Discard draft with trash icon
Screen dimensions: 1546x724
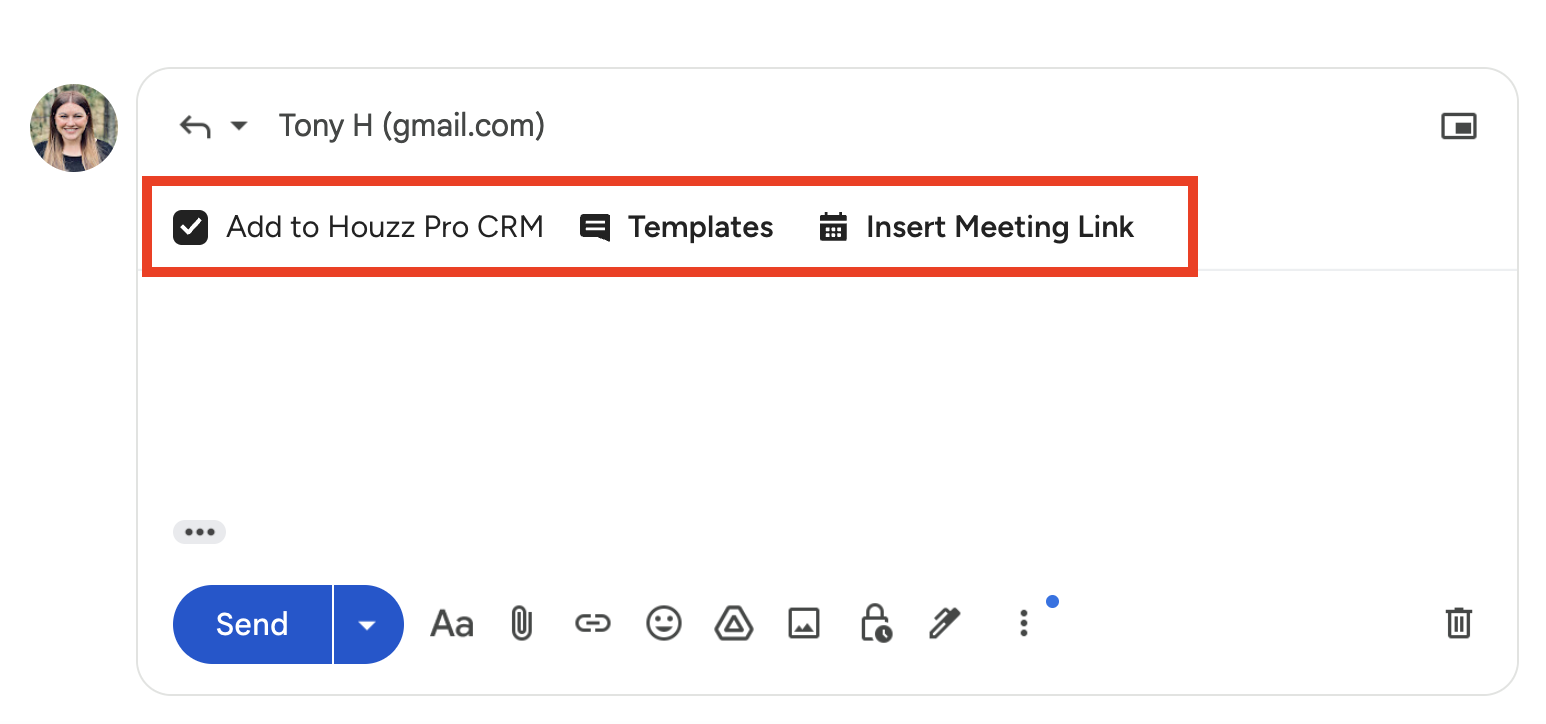pos(1459,623)
